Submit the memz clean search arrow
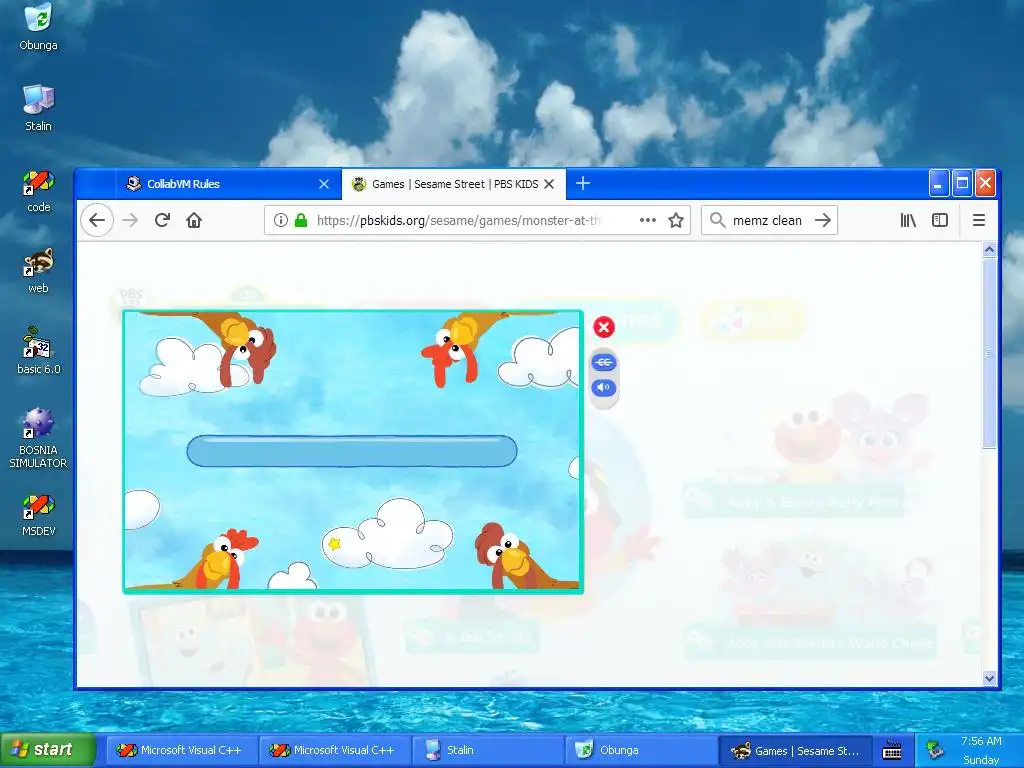Screen dimensions: 1024x768 [x=823, y=220]
